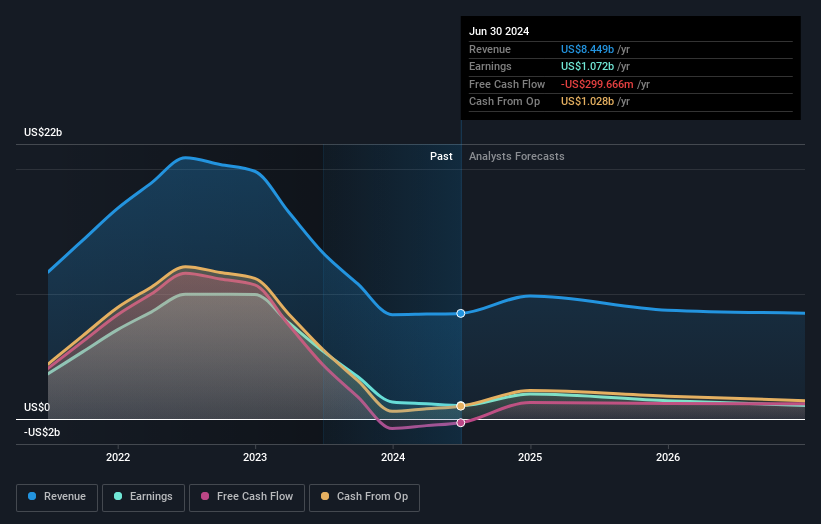Screen dimensions: 821x524
Task: Click the Past section label
Action: pyautogui.click(x=441, y=157)
